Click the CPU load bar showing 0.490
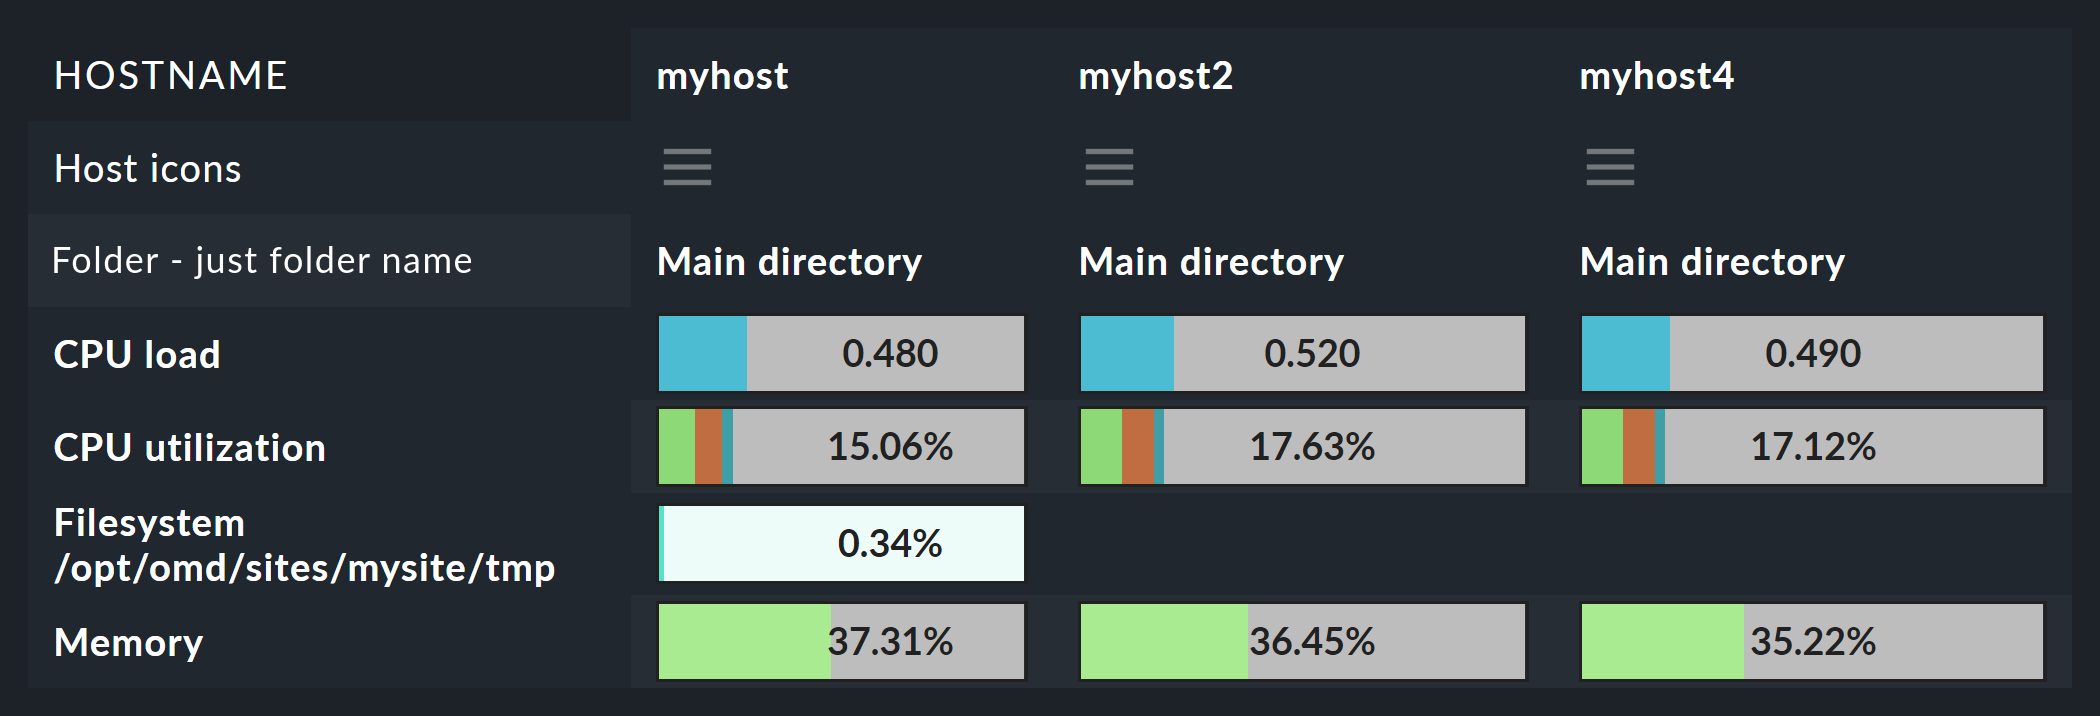 (x=1812, y=353)
